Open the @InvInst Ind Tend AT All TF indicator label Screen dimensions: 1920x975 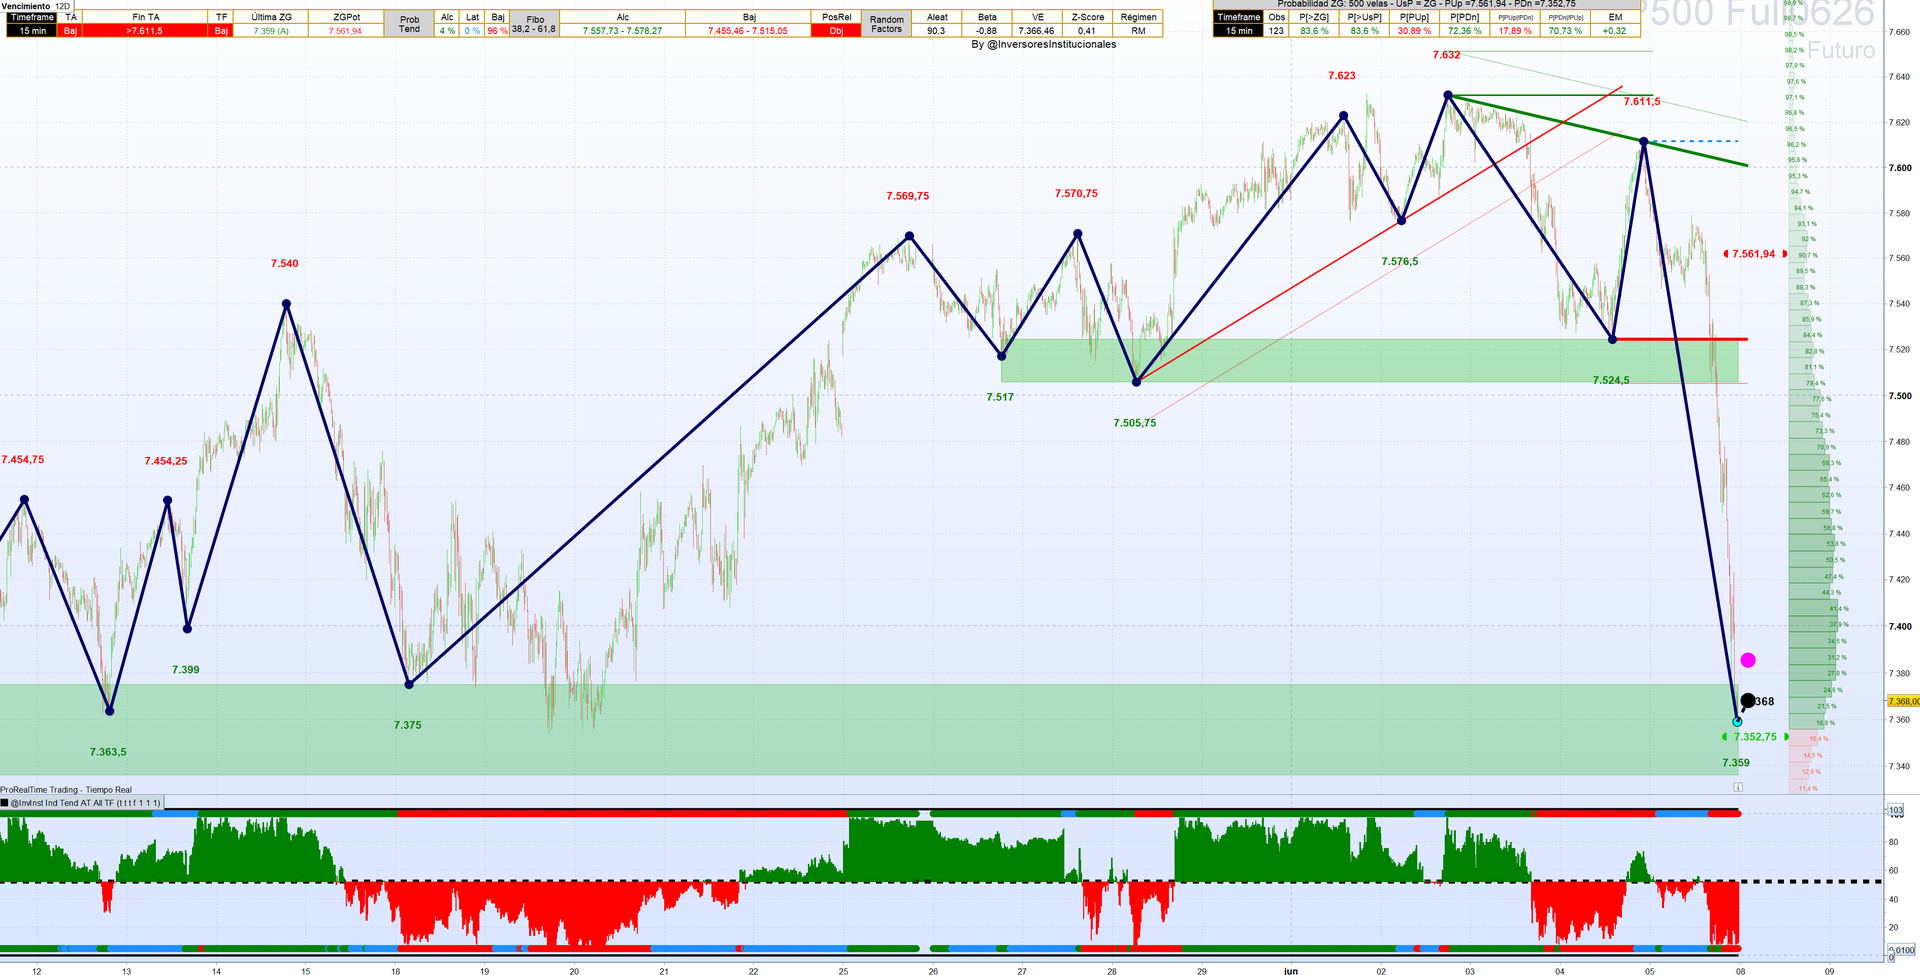pyautogui.click(x=86, y=803)
